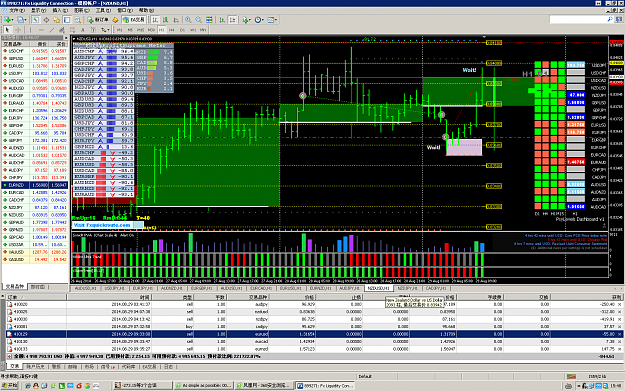The image size is (625, 391).
Task: Open the 插入 (Insert) menu
Action: tap(60, 10)
